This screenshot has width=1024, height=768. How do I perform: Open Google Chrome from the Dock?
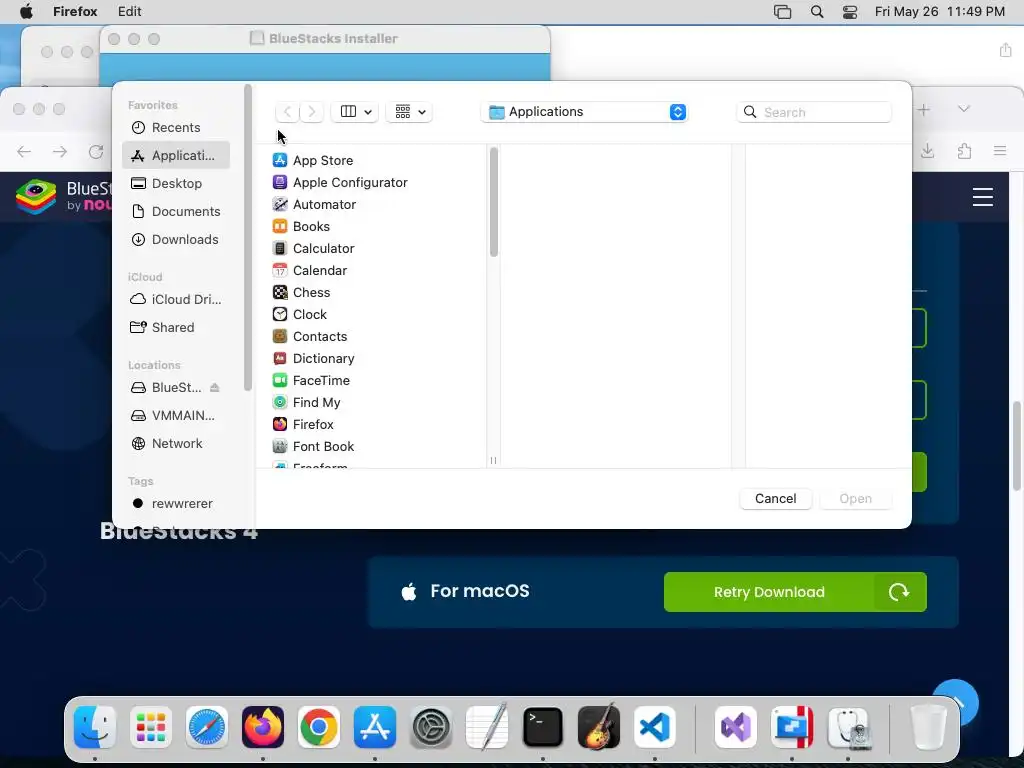coord(319,727)
